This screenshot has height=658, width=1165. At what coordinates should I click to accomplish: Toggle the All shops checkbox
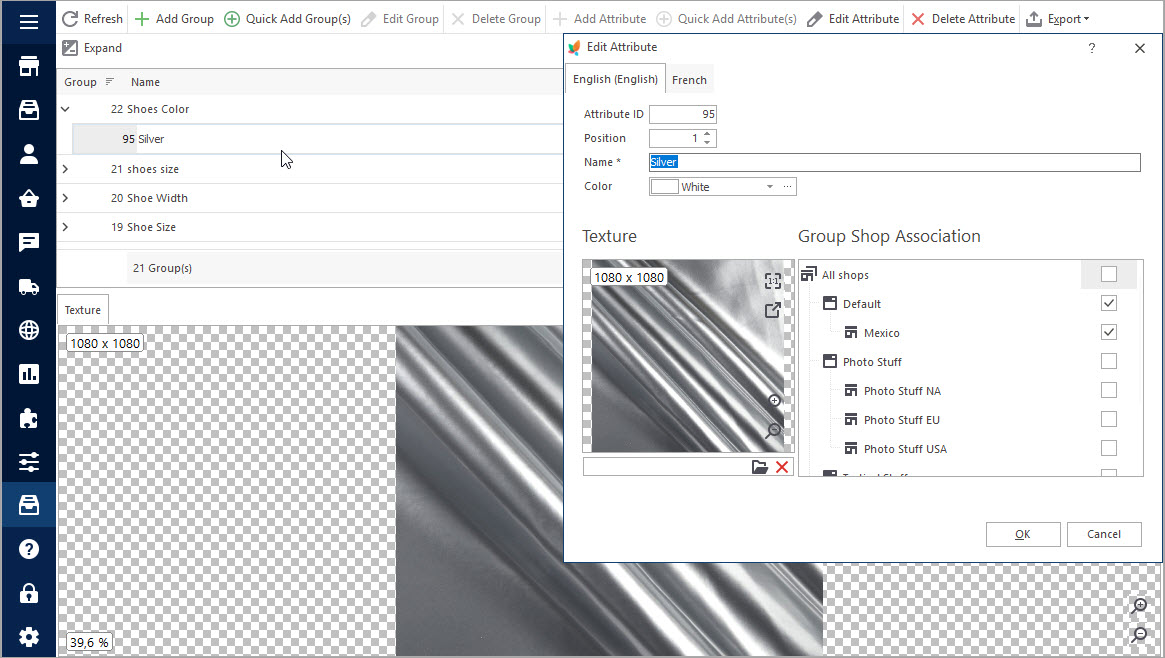(x=1108, y=274)
